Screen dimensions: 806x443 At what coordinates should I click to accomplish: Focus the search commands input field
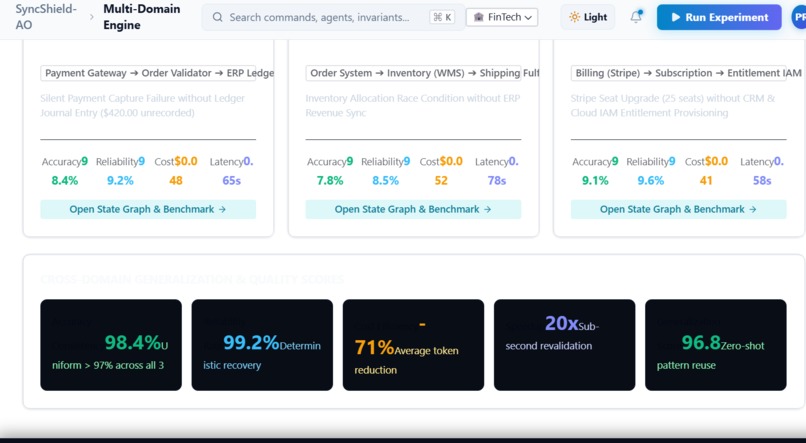pyautogui.click(x=332, y=17)
